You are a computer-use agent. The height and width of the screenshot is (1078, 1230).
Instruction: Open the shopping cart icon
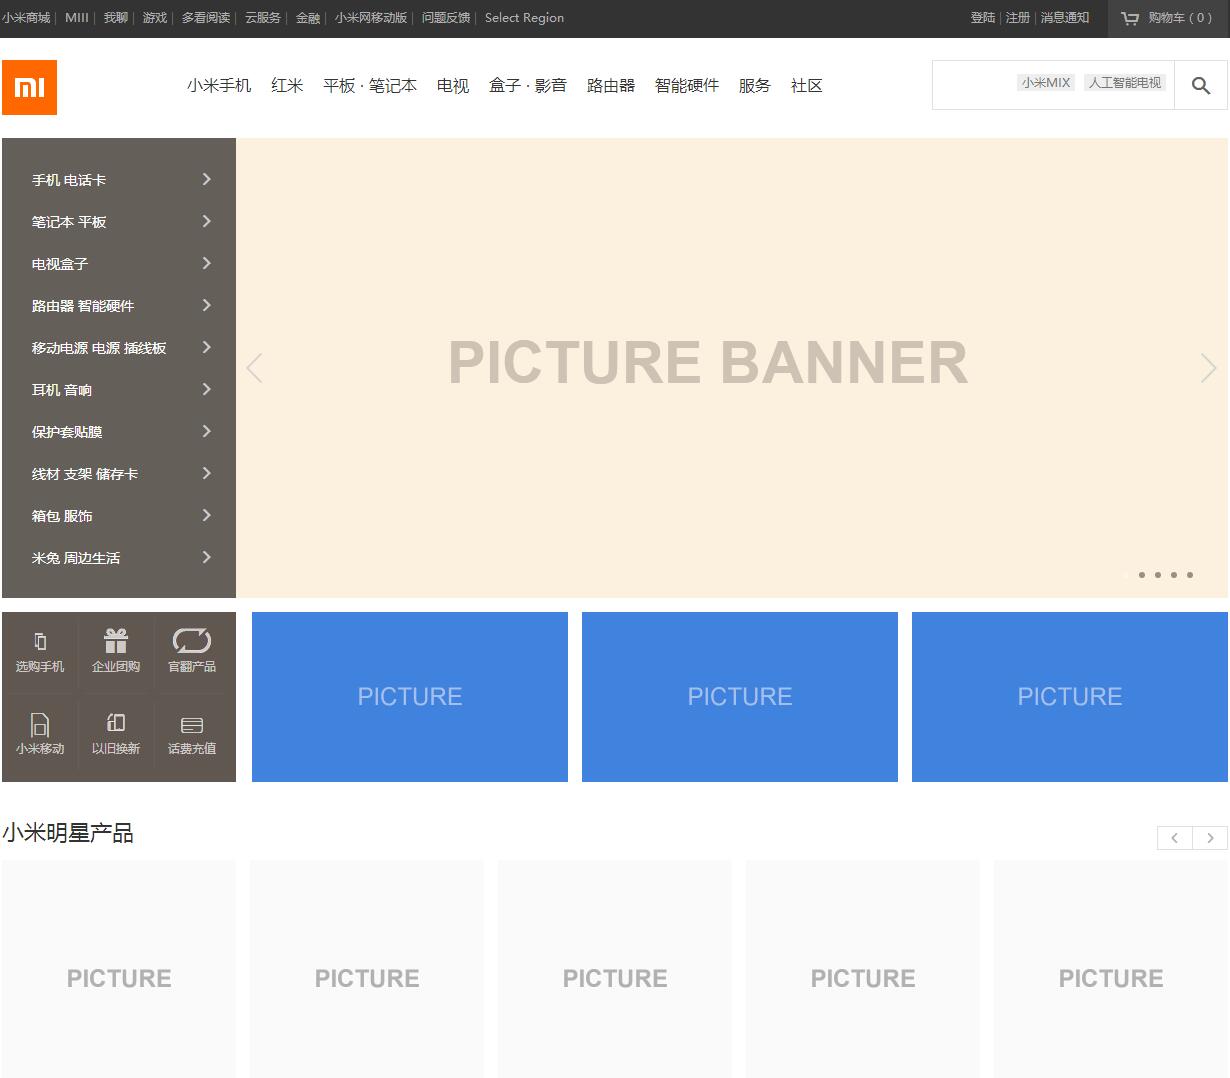(1130, 18)
